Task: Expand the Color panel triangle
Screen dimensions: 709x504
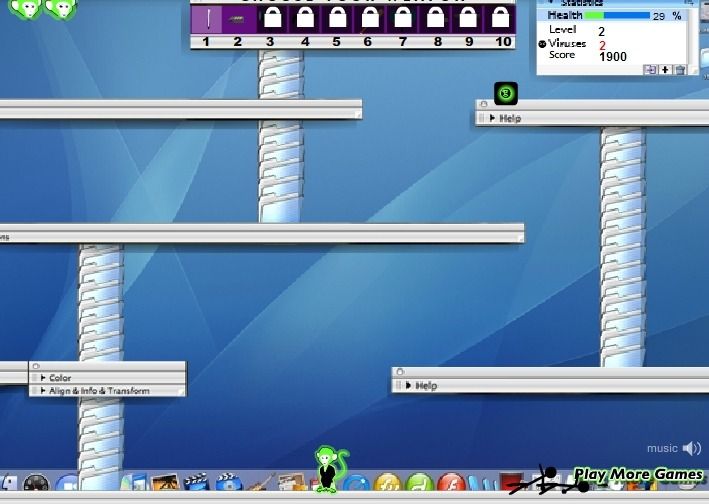Action: 43,377
